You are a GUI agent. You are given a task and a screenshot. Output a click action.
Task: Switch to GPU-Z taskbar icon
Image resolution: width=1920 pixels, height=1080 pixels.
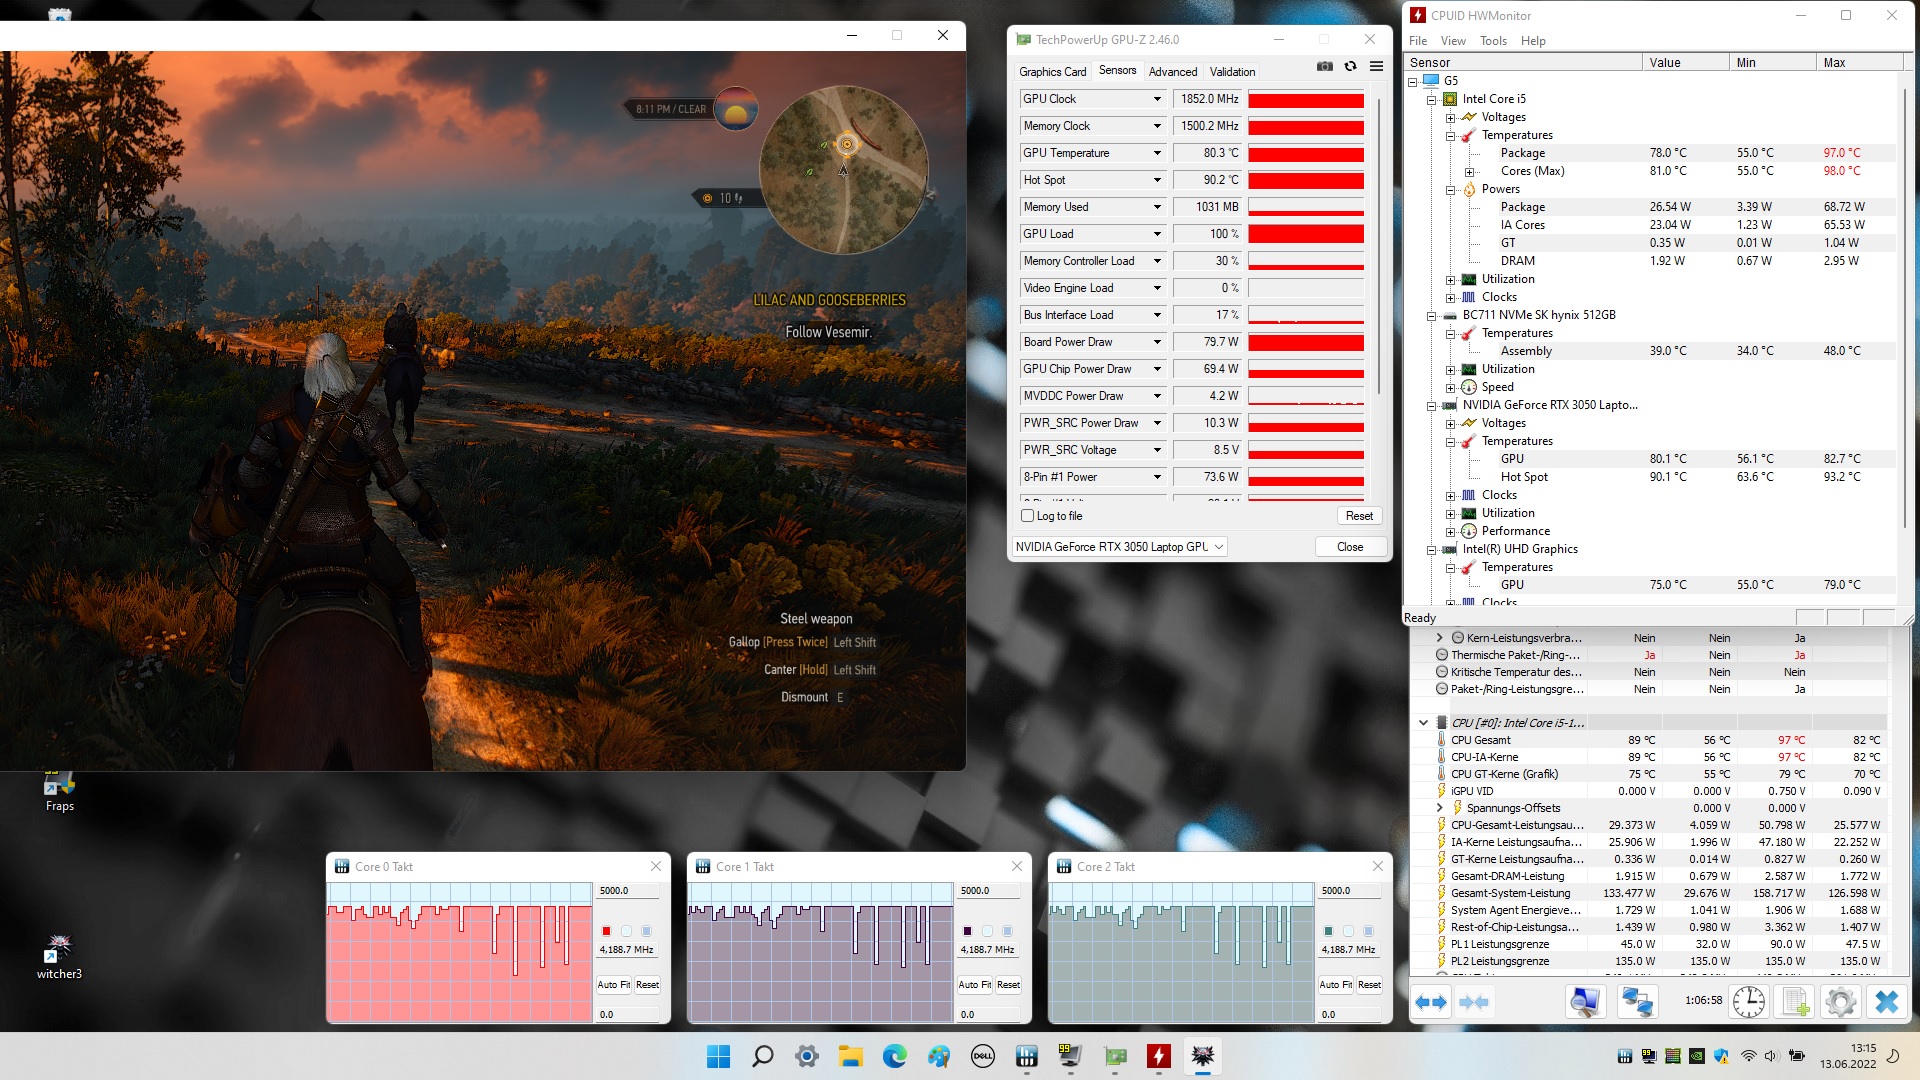click(1114, 1056)
